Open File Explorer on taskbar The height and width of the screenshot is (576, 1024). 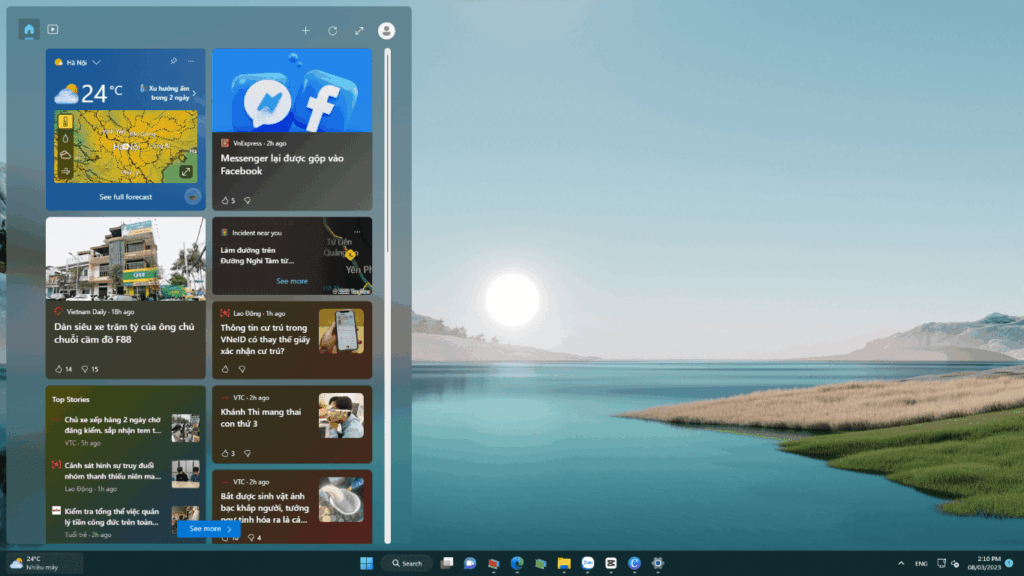pos(564,563)
